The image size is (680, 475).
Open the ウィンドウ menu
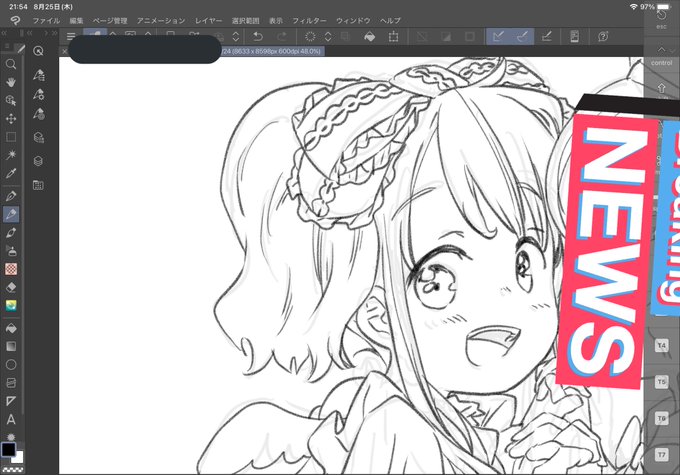point(353,20)
